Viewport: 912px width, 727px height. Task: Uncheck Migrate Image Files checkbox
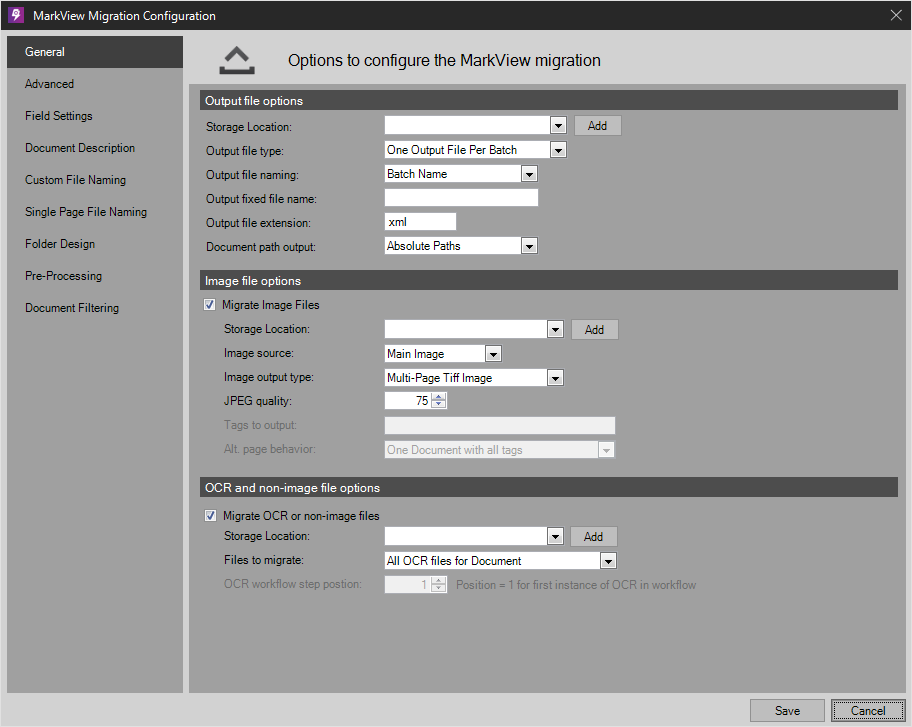click(209, 305)
